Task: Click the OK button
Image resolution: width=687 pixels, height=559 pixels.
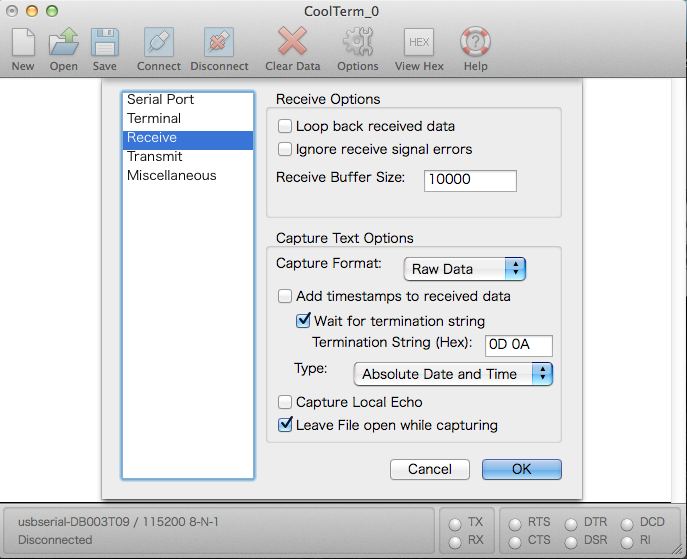Action: [521, 469]
